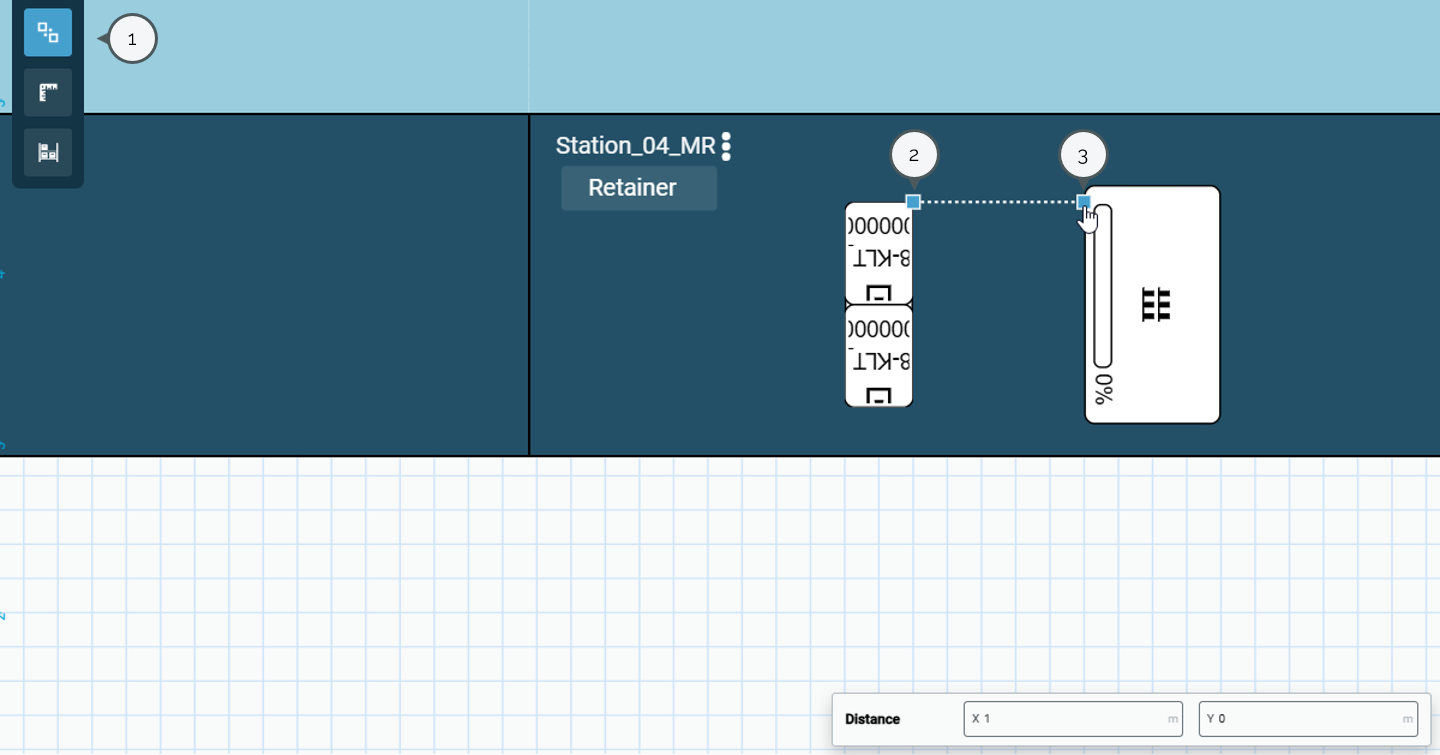Select the lower 8-KLT container box
1440x755 pixels.
[879, 356]
